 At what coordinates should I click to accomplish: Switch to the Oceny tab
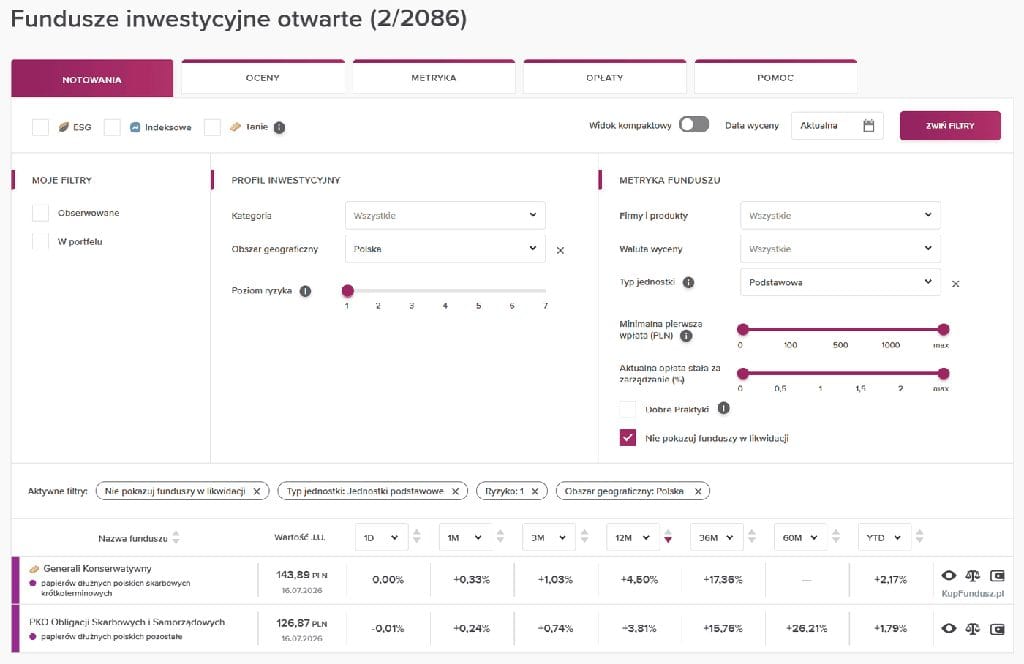[x=263, y=77]
